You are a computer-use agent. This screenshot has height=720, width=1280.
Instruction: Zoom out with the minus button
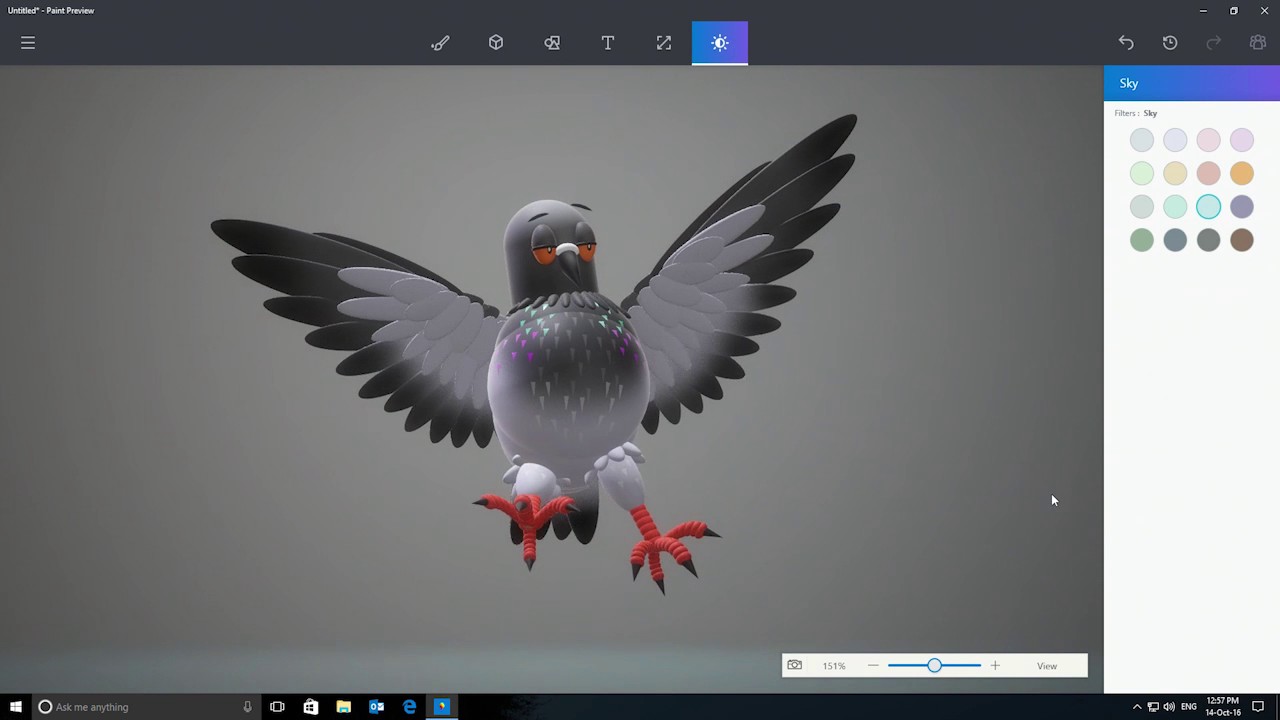(x=873, y=666)
